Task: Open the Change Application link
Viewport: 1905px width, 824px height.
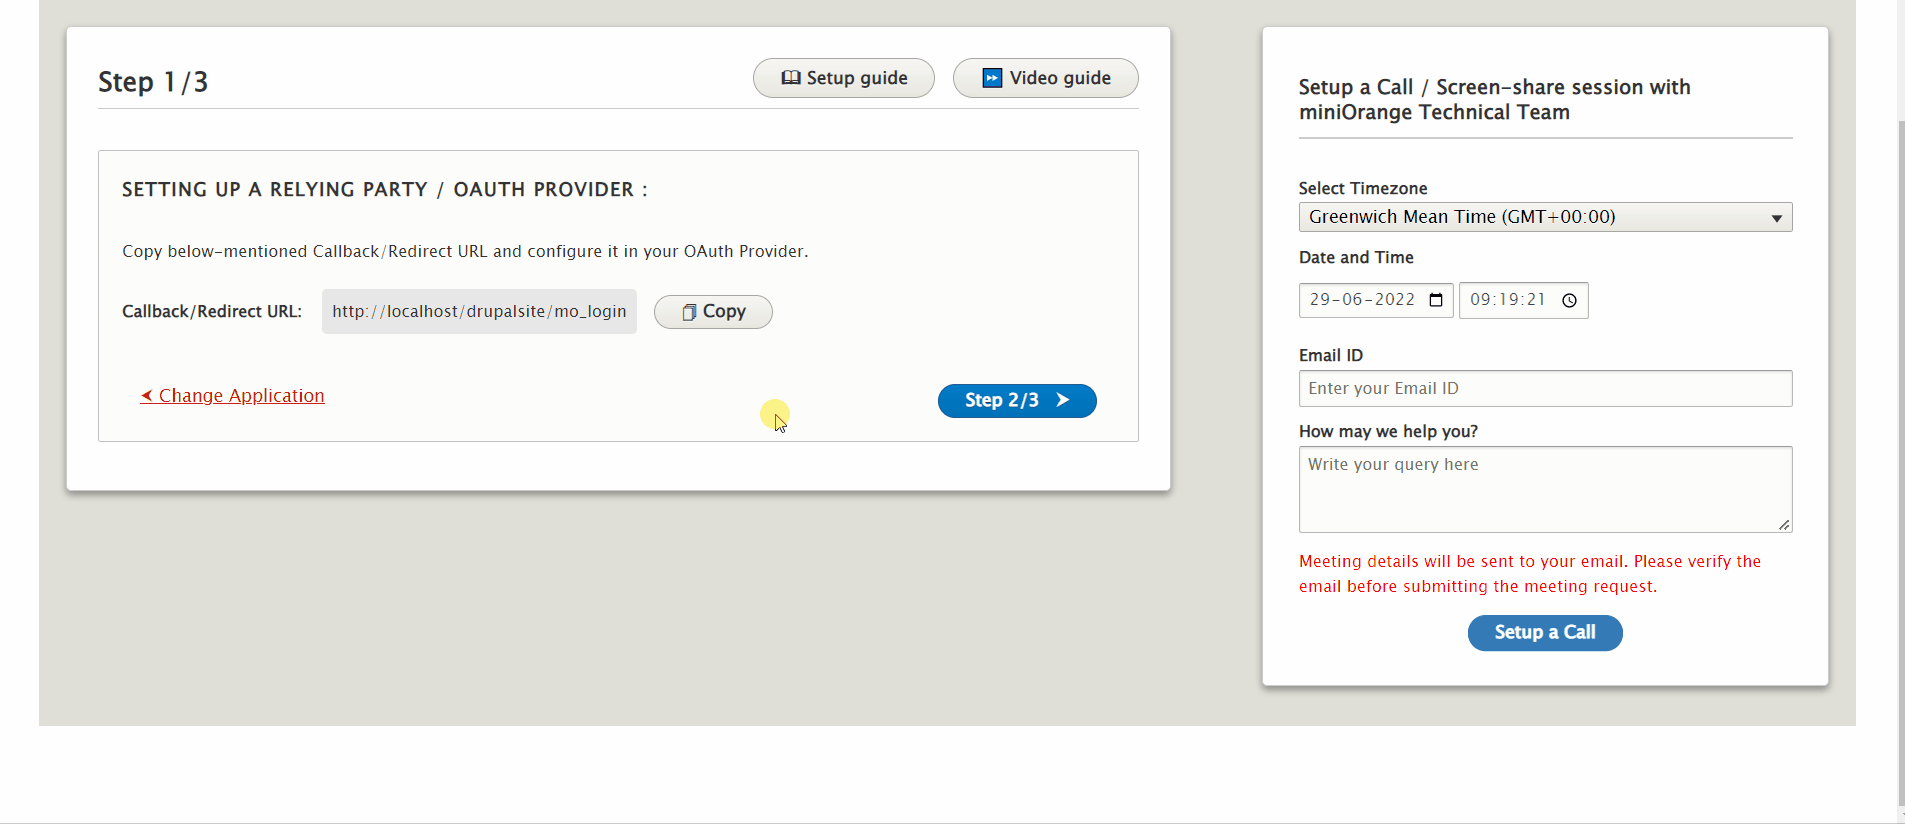Action: click(x=240, y=395)
